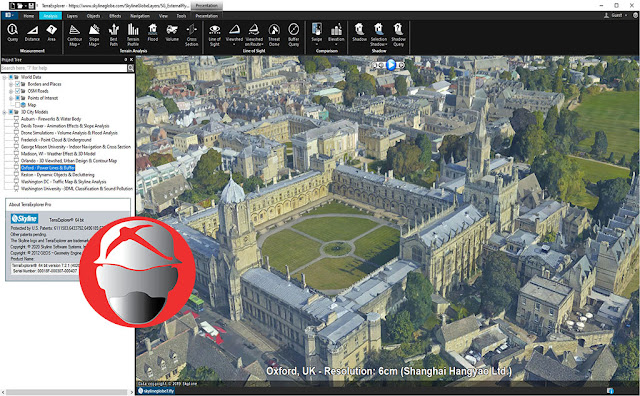
Task: Collapse the World Data tree node
Action: (x=4, y=77)
